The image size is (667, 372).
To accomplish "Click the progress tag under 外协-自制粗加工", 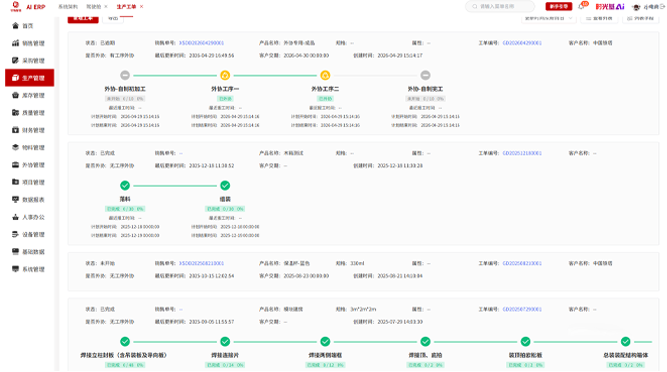I will [125, 99].
